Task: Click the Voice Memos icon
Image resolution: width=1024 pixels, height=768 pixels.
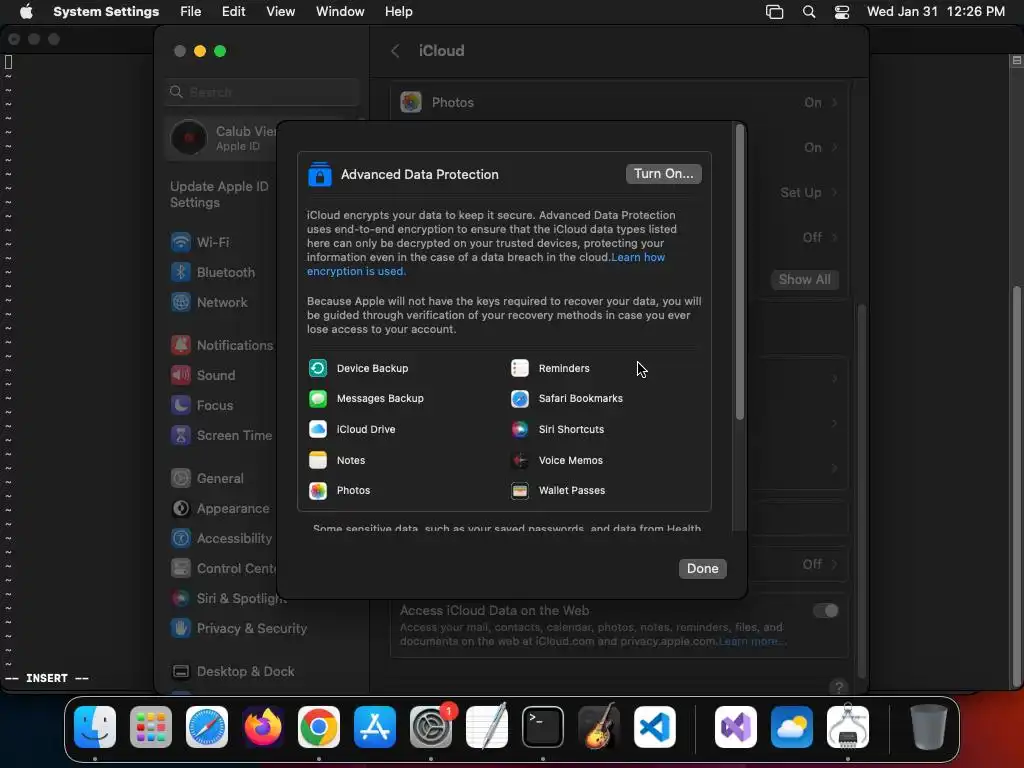Action: 520,460
